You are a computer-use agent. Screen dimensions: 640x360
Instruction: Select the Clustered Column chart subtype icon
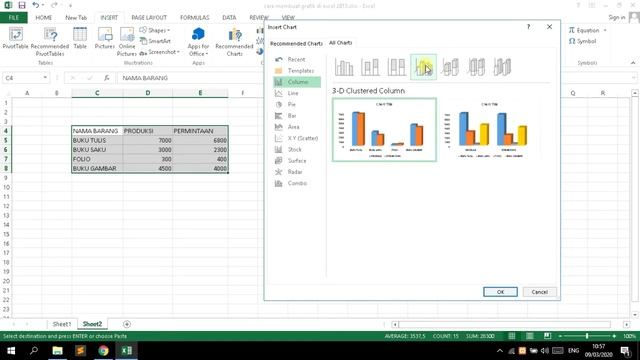pyautogui.click(x=344, y=67)
